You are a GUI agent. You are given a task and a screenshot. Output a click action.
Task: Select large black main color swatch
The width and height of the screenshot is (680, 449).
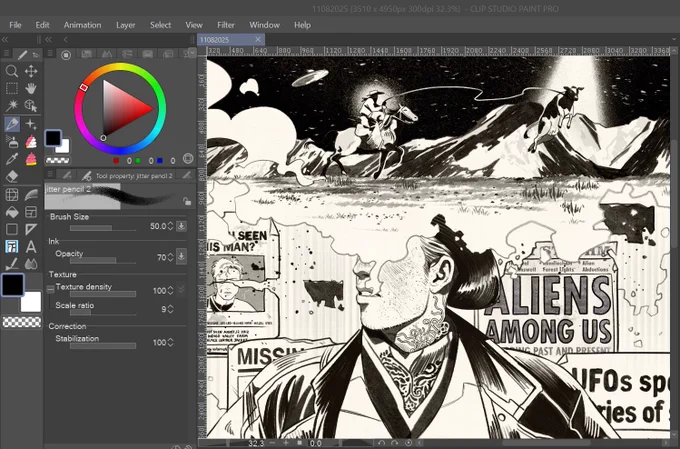click(x=13, y=285)
